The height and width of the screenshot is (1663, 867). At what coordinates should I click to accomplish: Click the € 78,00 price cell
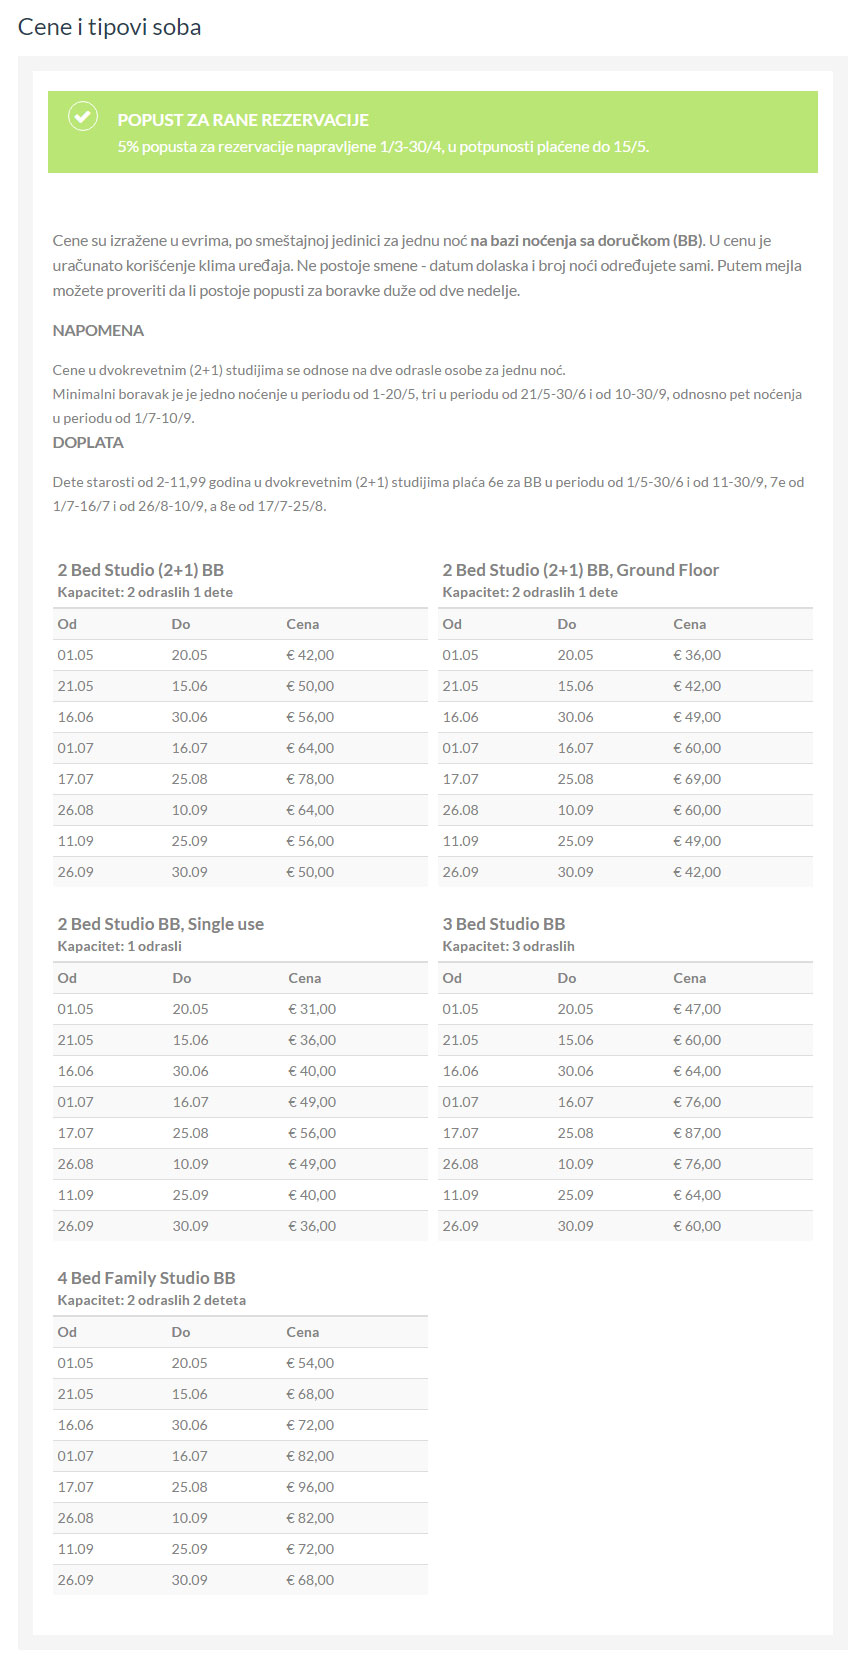(x=310, y=779)
